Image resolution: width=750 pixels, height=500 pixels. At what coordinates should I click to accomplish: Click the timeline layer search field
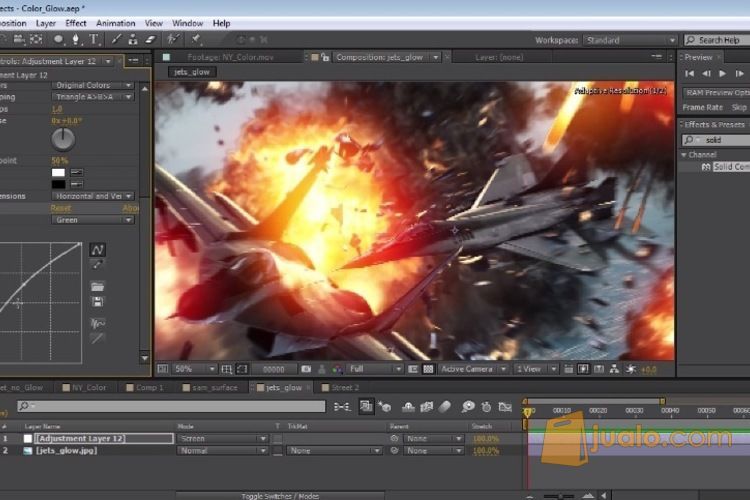[171, 406]
